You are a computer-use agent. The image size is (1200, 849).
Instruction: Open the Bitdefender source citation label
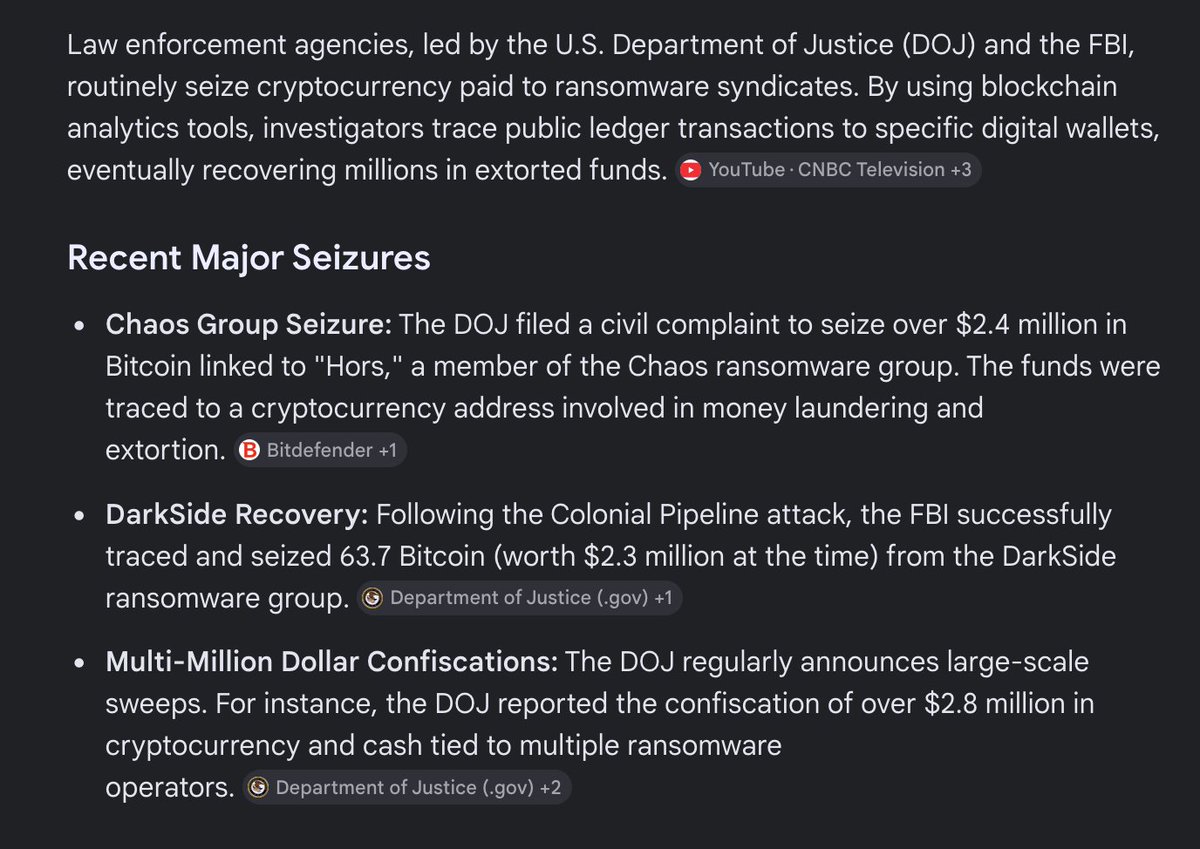point(319,451)
